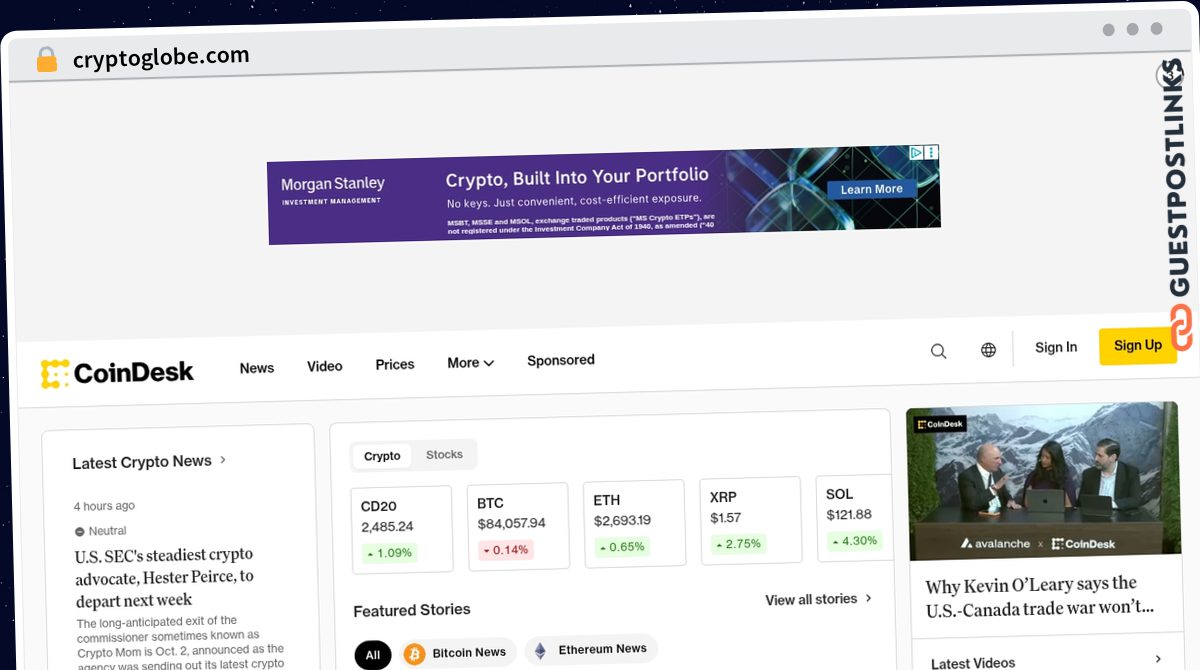The image size is (1200, 670).
Task: Click the ETH 0.65% change badge
Action: [622, 547]
